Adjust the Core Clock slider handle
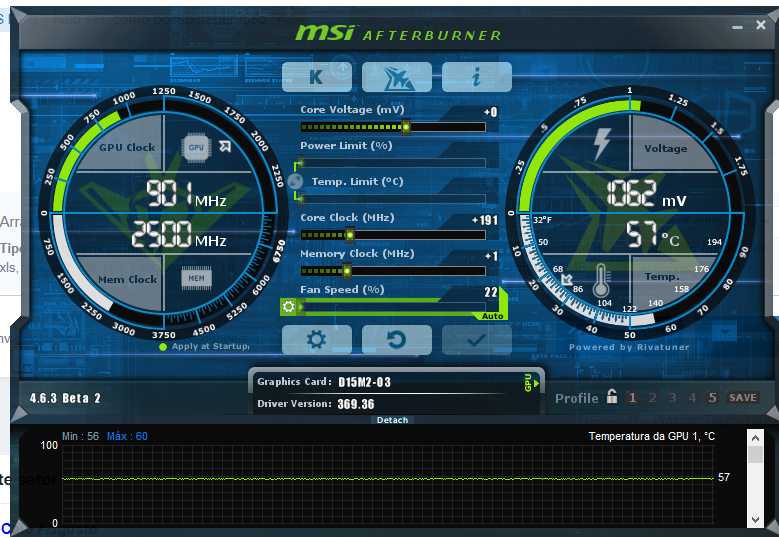The height and width of the screenshot is (537, 779). click(350, 234)
